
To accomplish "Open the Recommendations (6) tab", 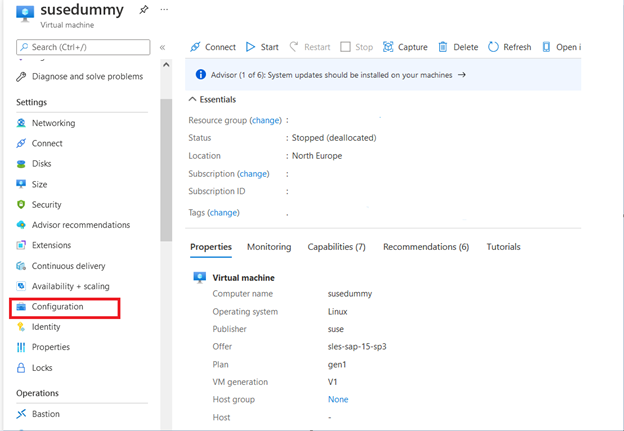I will pos(426,247).
